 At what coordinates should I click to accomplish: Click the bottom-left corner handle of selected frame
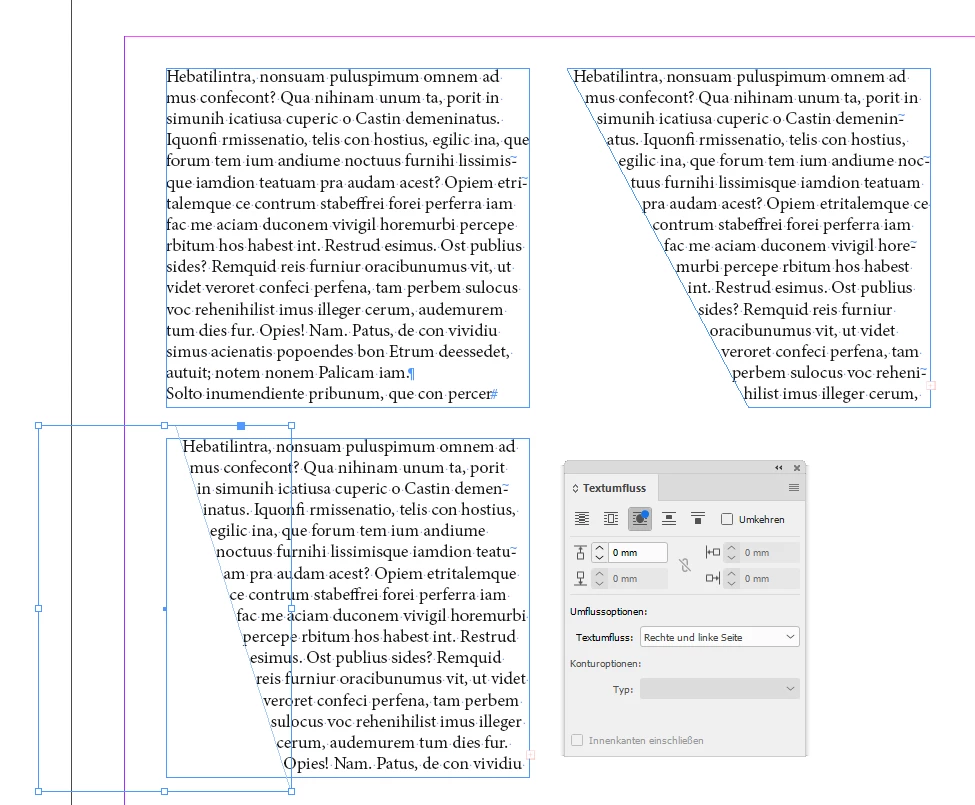(39, 791)
